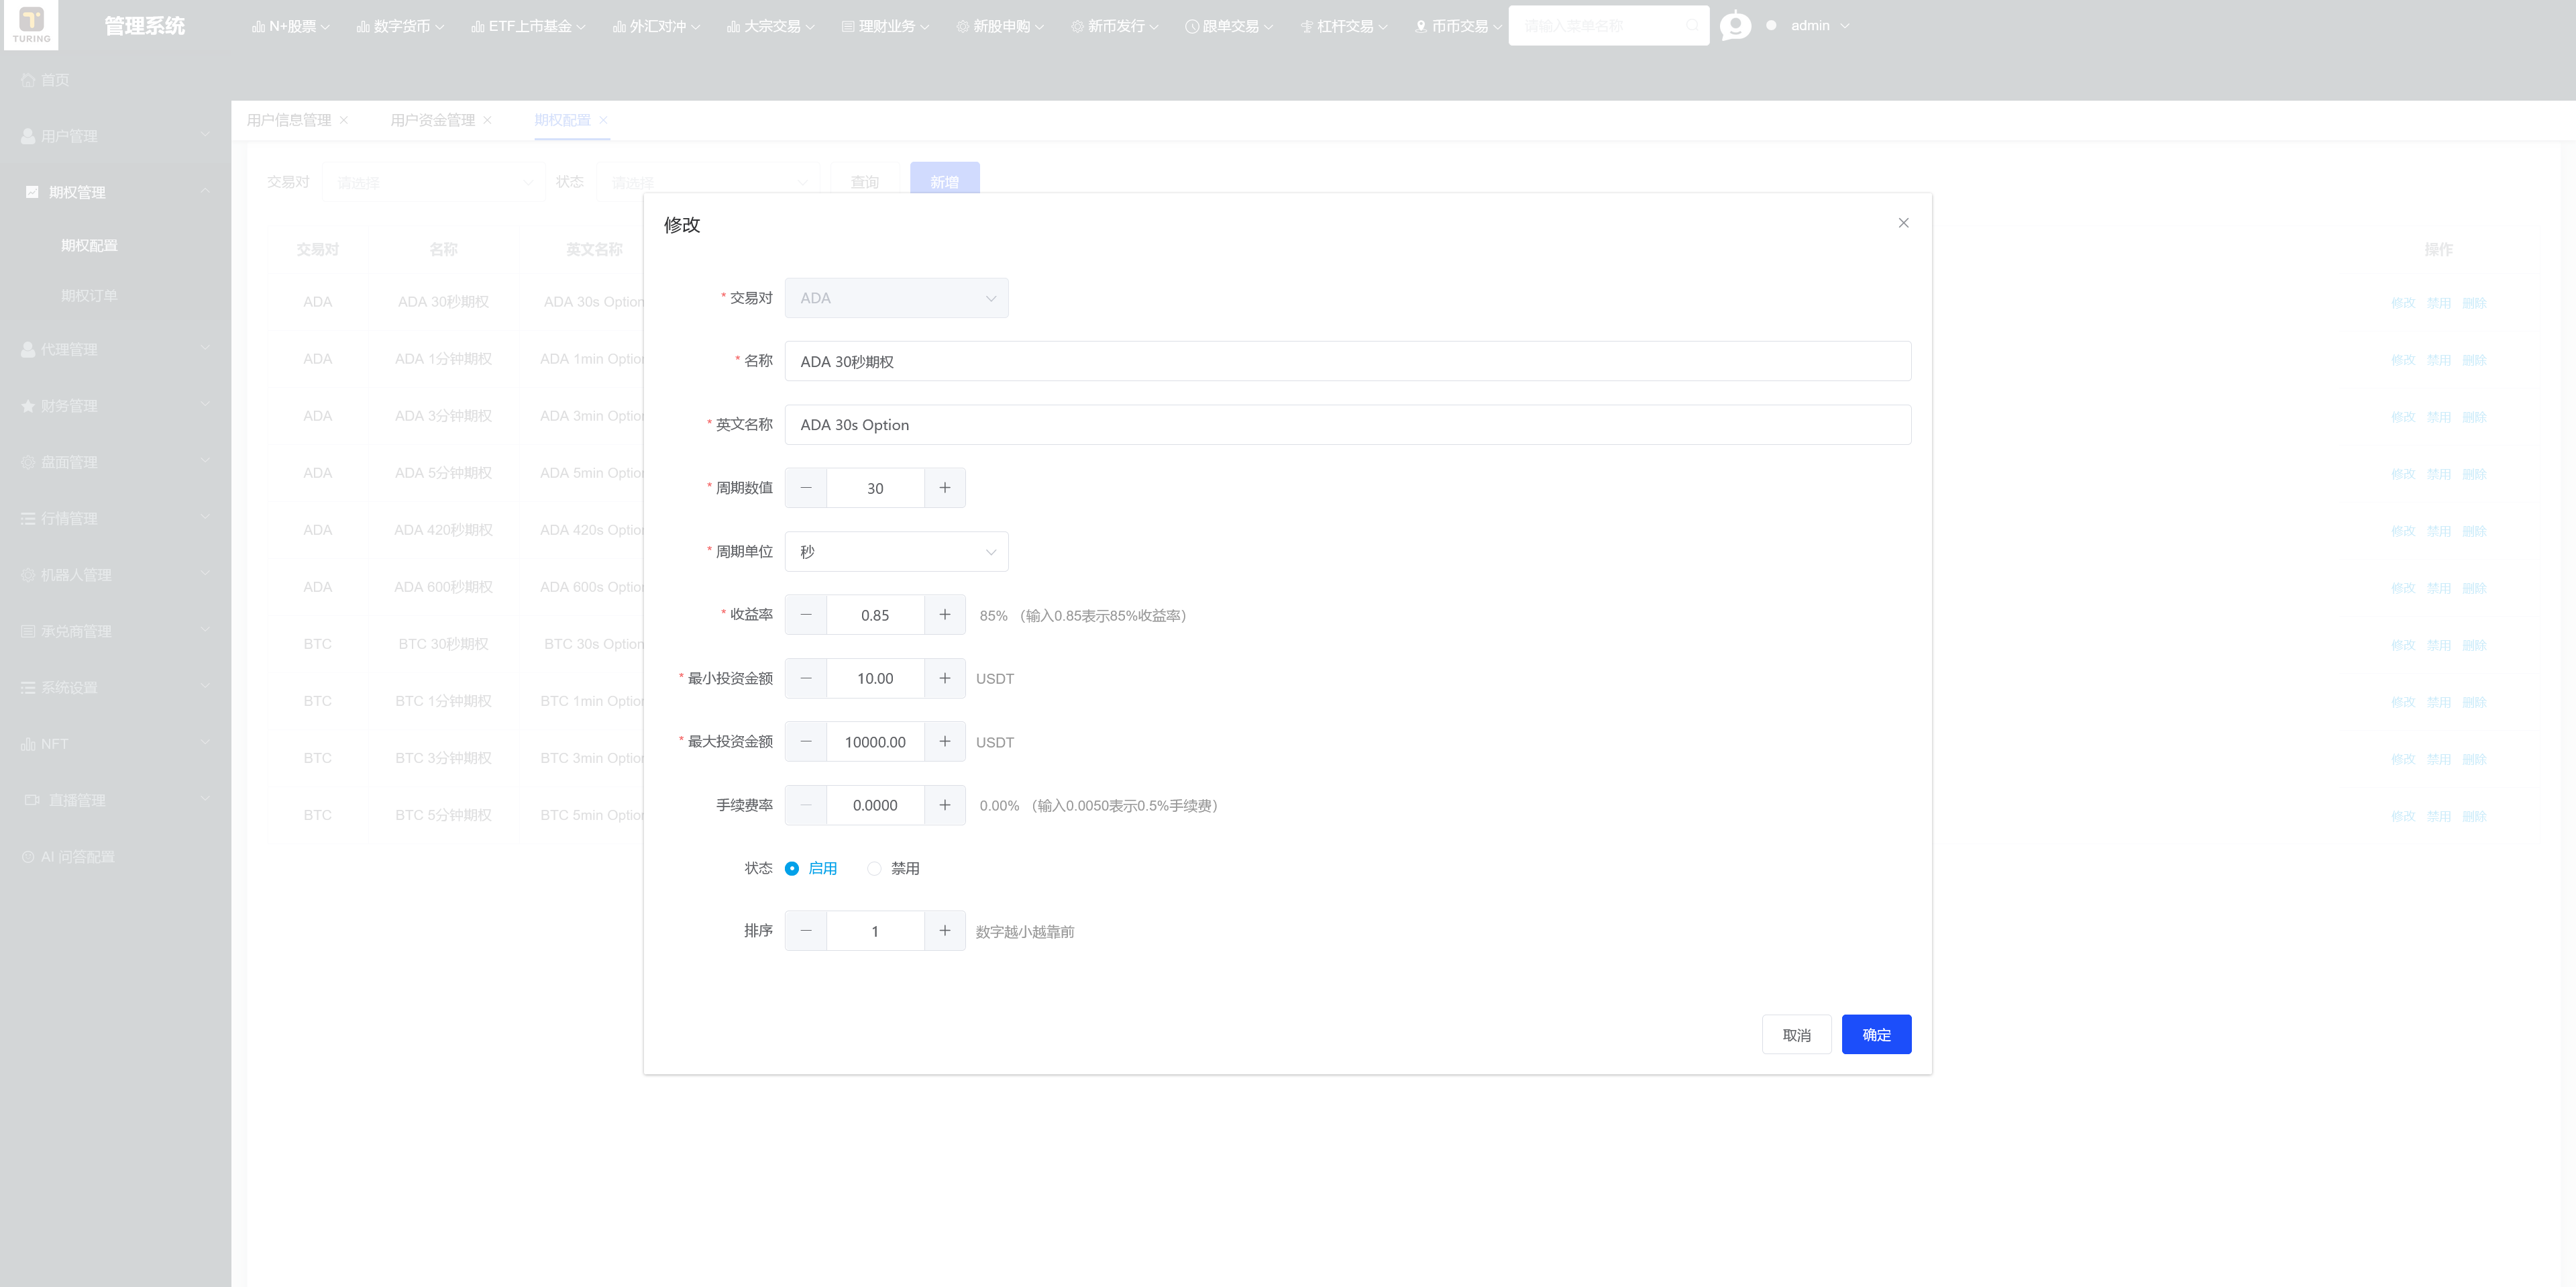Open the 币币交易 top menu
This screenshot has height=1287, width=2576.
pos(1459,26)
